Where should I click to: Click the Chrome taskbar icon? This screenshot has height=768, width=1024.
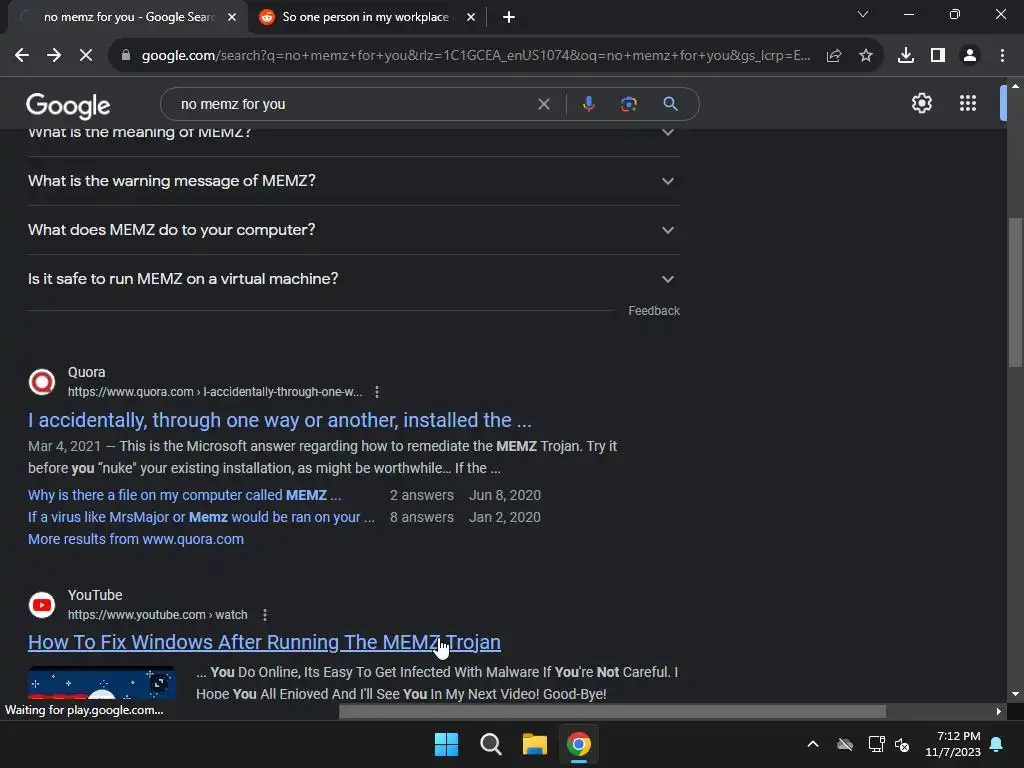[579, 744]
